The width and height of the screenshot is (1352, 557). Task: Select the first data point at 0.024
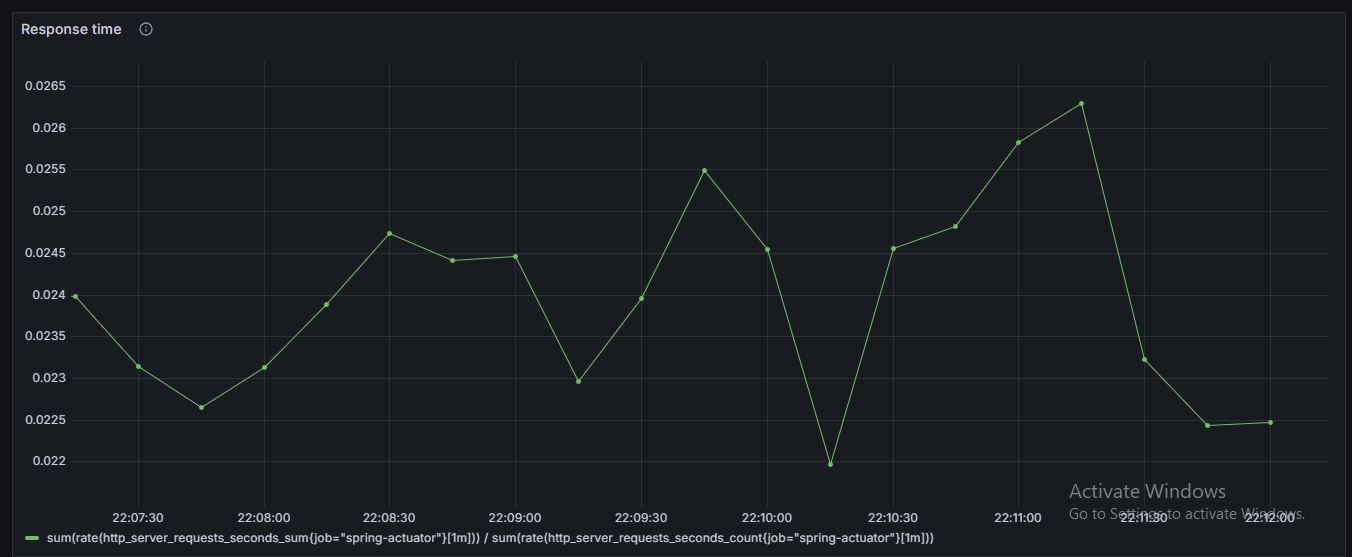[x=75, y=296]
